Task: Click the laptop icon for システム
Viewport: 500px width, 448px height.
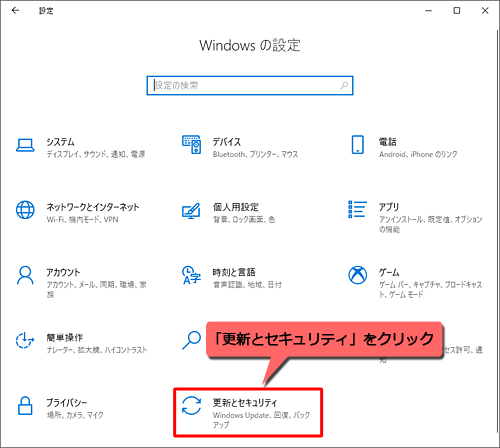Action: [25, 146]
